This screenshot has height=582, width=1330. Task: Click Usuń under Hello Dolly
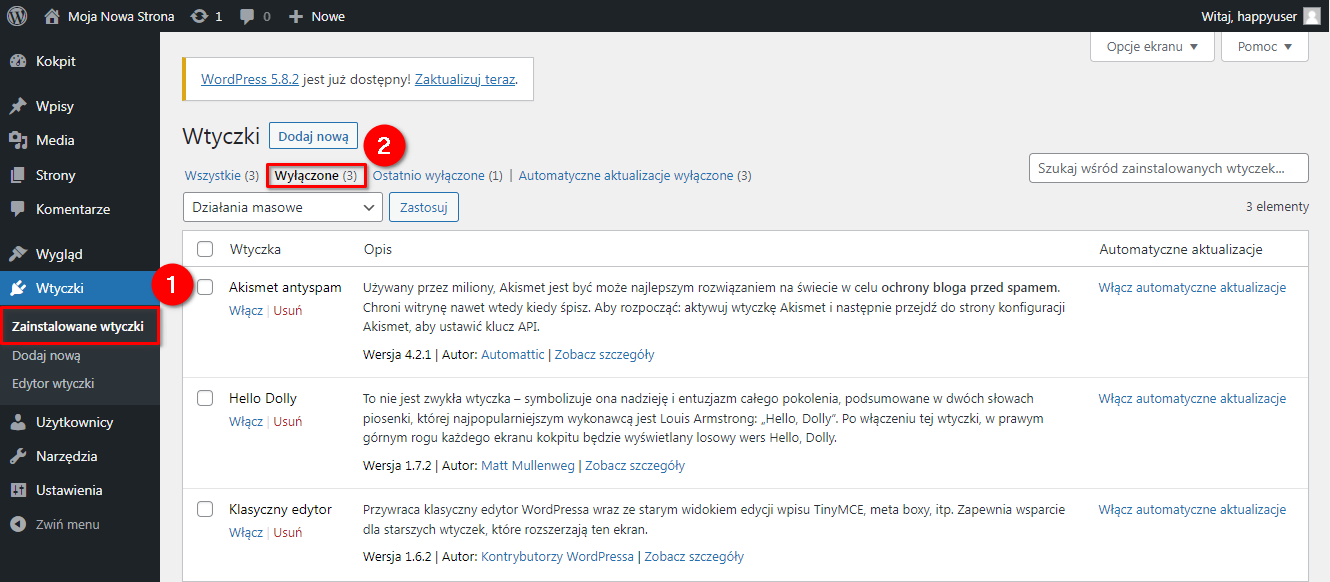pyautogui.click(x=288, y=421)
